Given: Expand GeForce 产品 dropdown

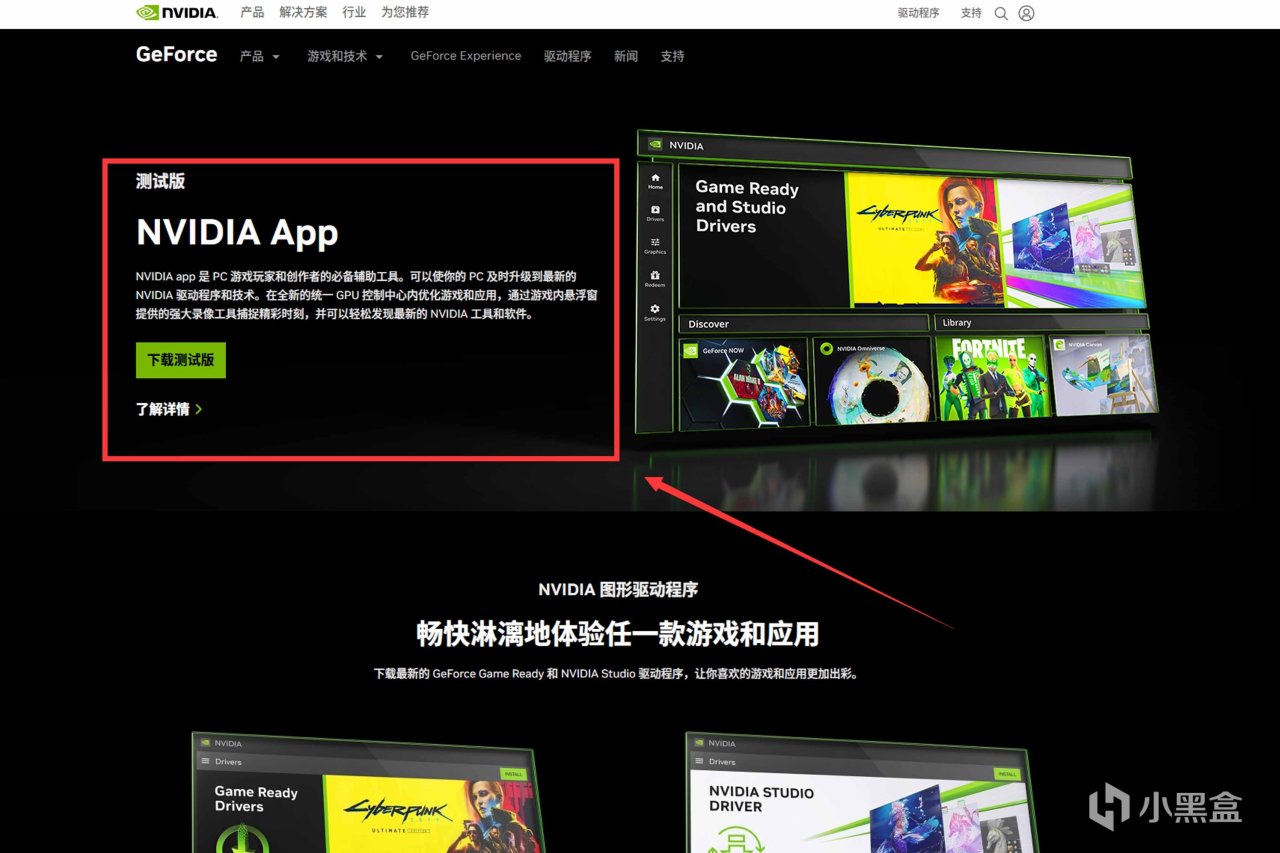Looking at the screenshot, I should point(260,56).
